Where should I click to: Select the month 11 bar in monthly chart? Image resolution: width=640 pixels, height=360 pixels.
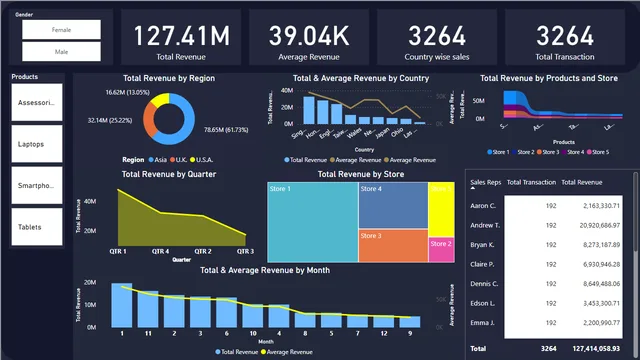coord(148,309)
